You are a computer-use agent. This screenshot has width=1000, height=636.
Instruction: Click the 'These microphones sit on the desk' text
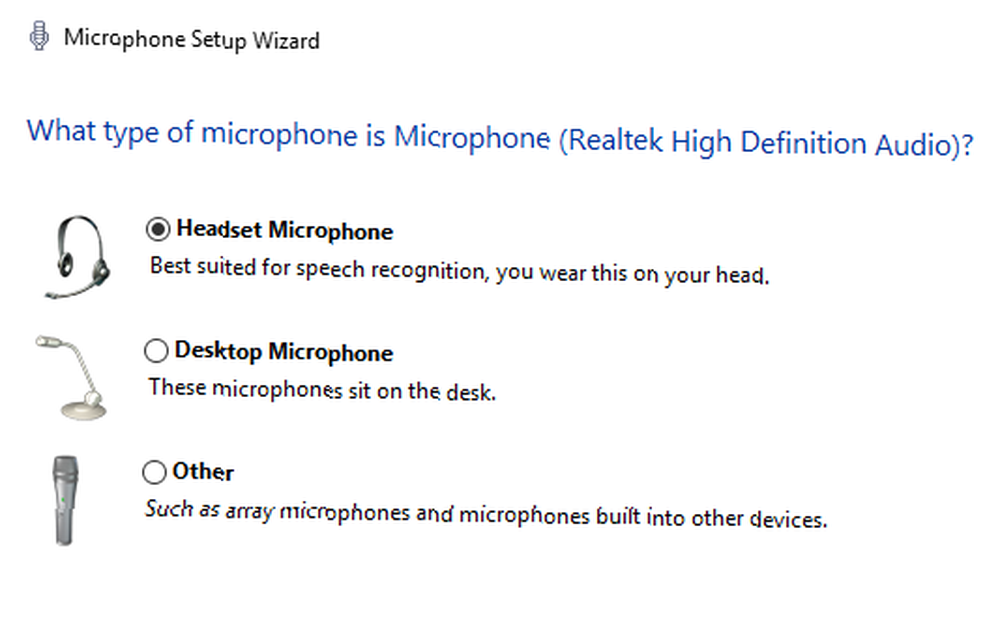[x=322, y=389]
